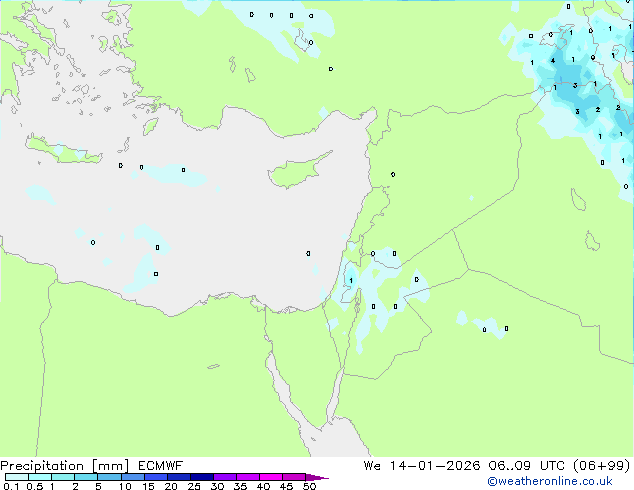Click the legend value "50"
The width and height of the screenshot is (634, 490).
(x=309, y=486)
